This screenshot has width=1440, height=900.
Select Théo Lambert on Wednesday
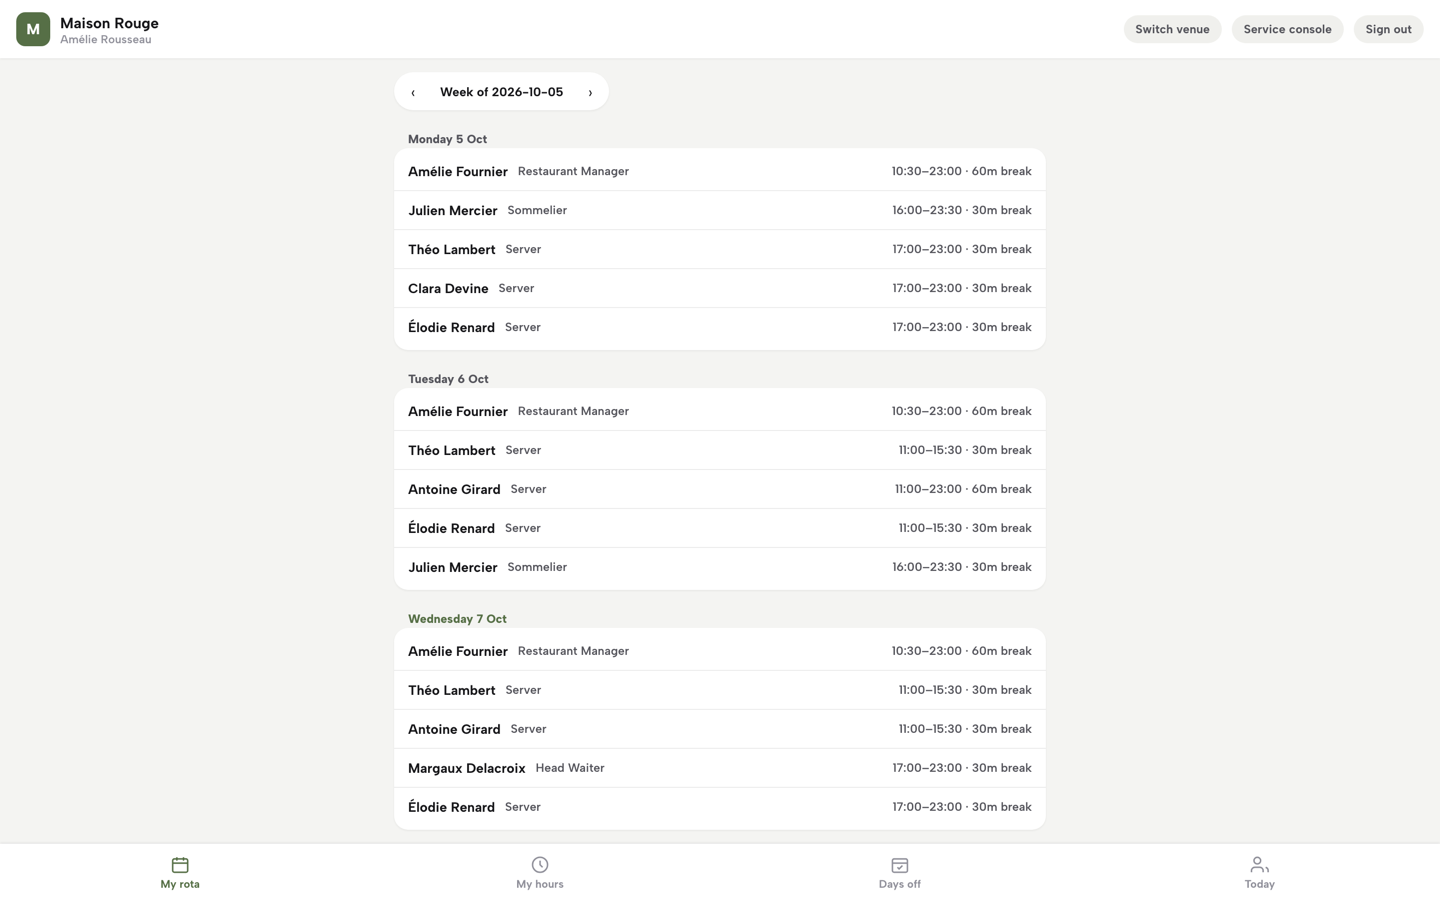720,690
